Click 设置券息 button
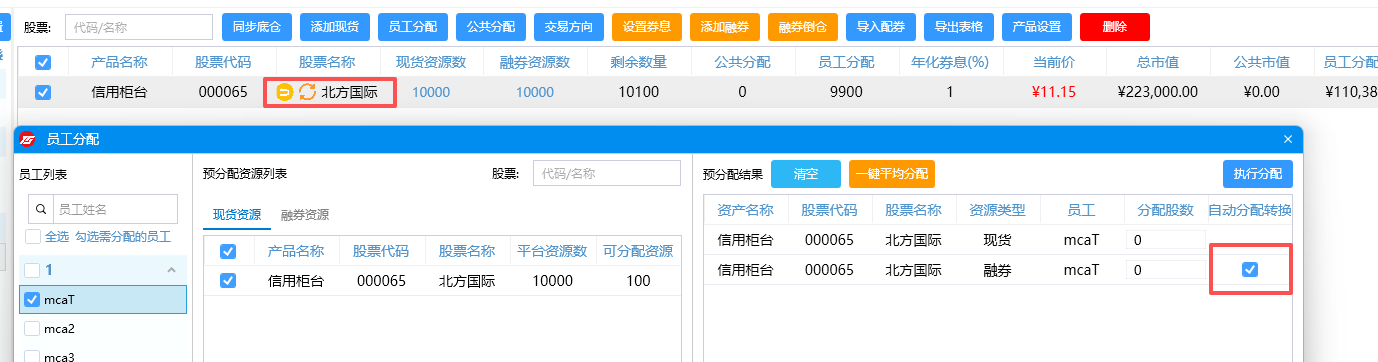 [x=647, y=27]
